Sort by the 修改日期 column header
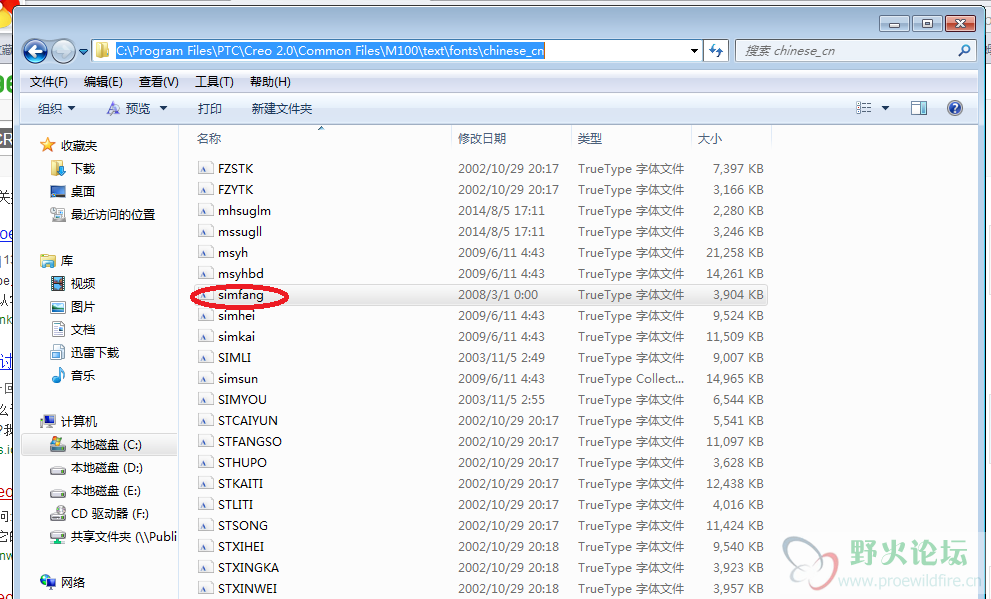 tap(482, 138)
